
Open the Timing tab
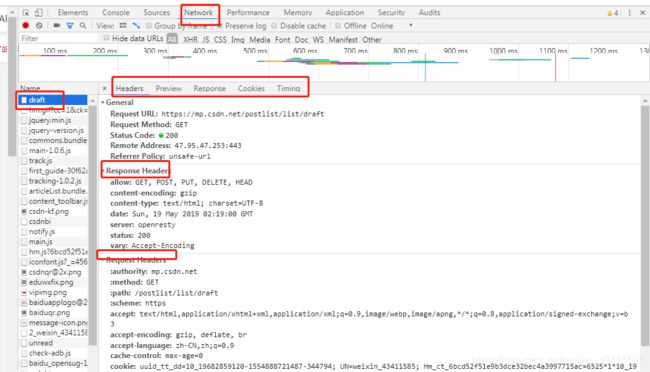(289, 88)
